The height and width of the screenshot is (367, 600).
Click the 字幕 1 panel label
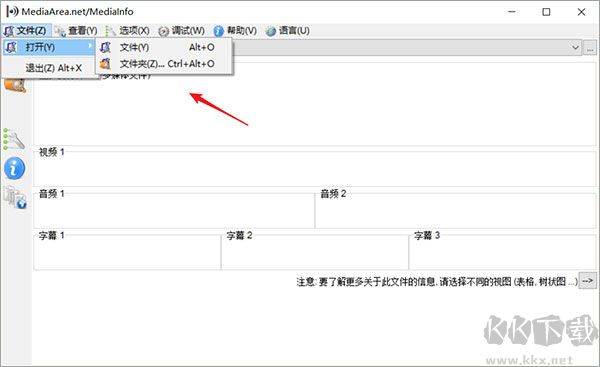(x=52, y=235)
